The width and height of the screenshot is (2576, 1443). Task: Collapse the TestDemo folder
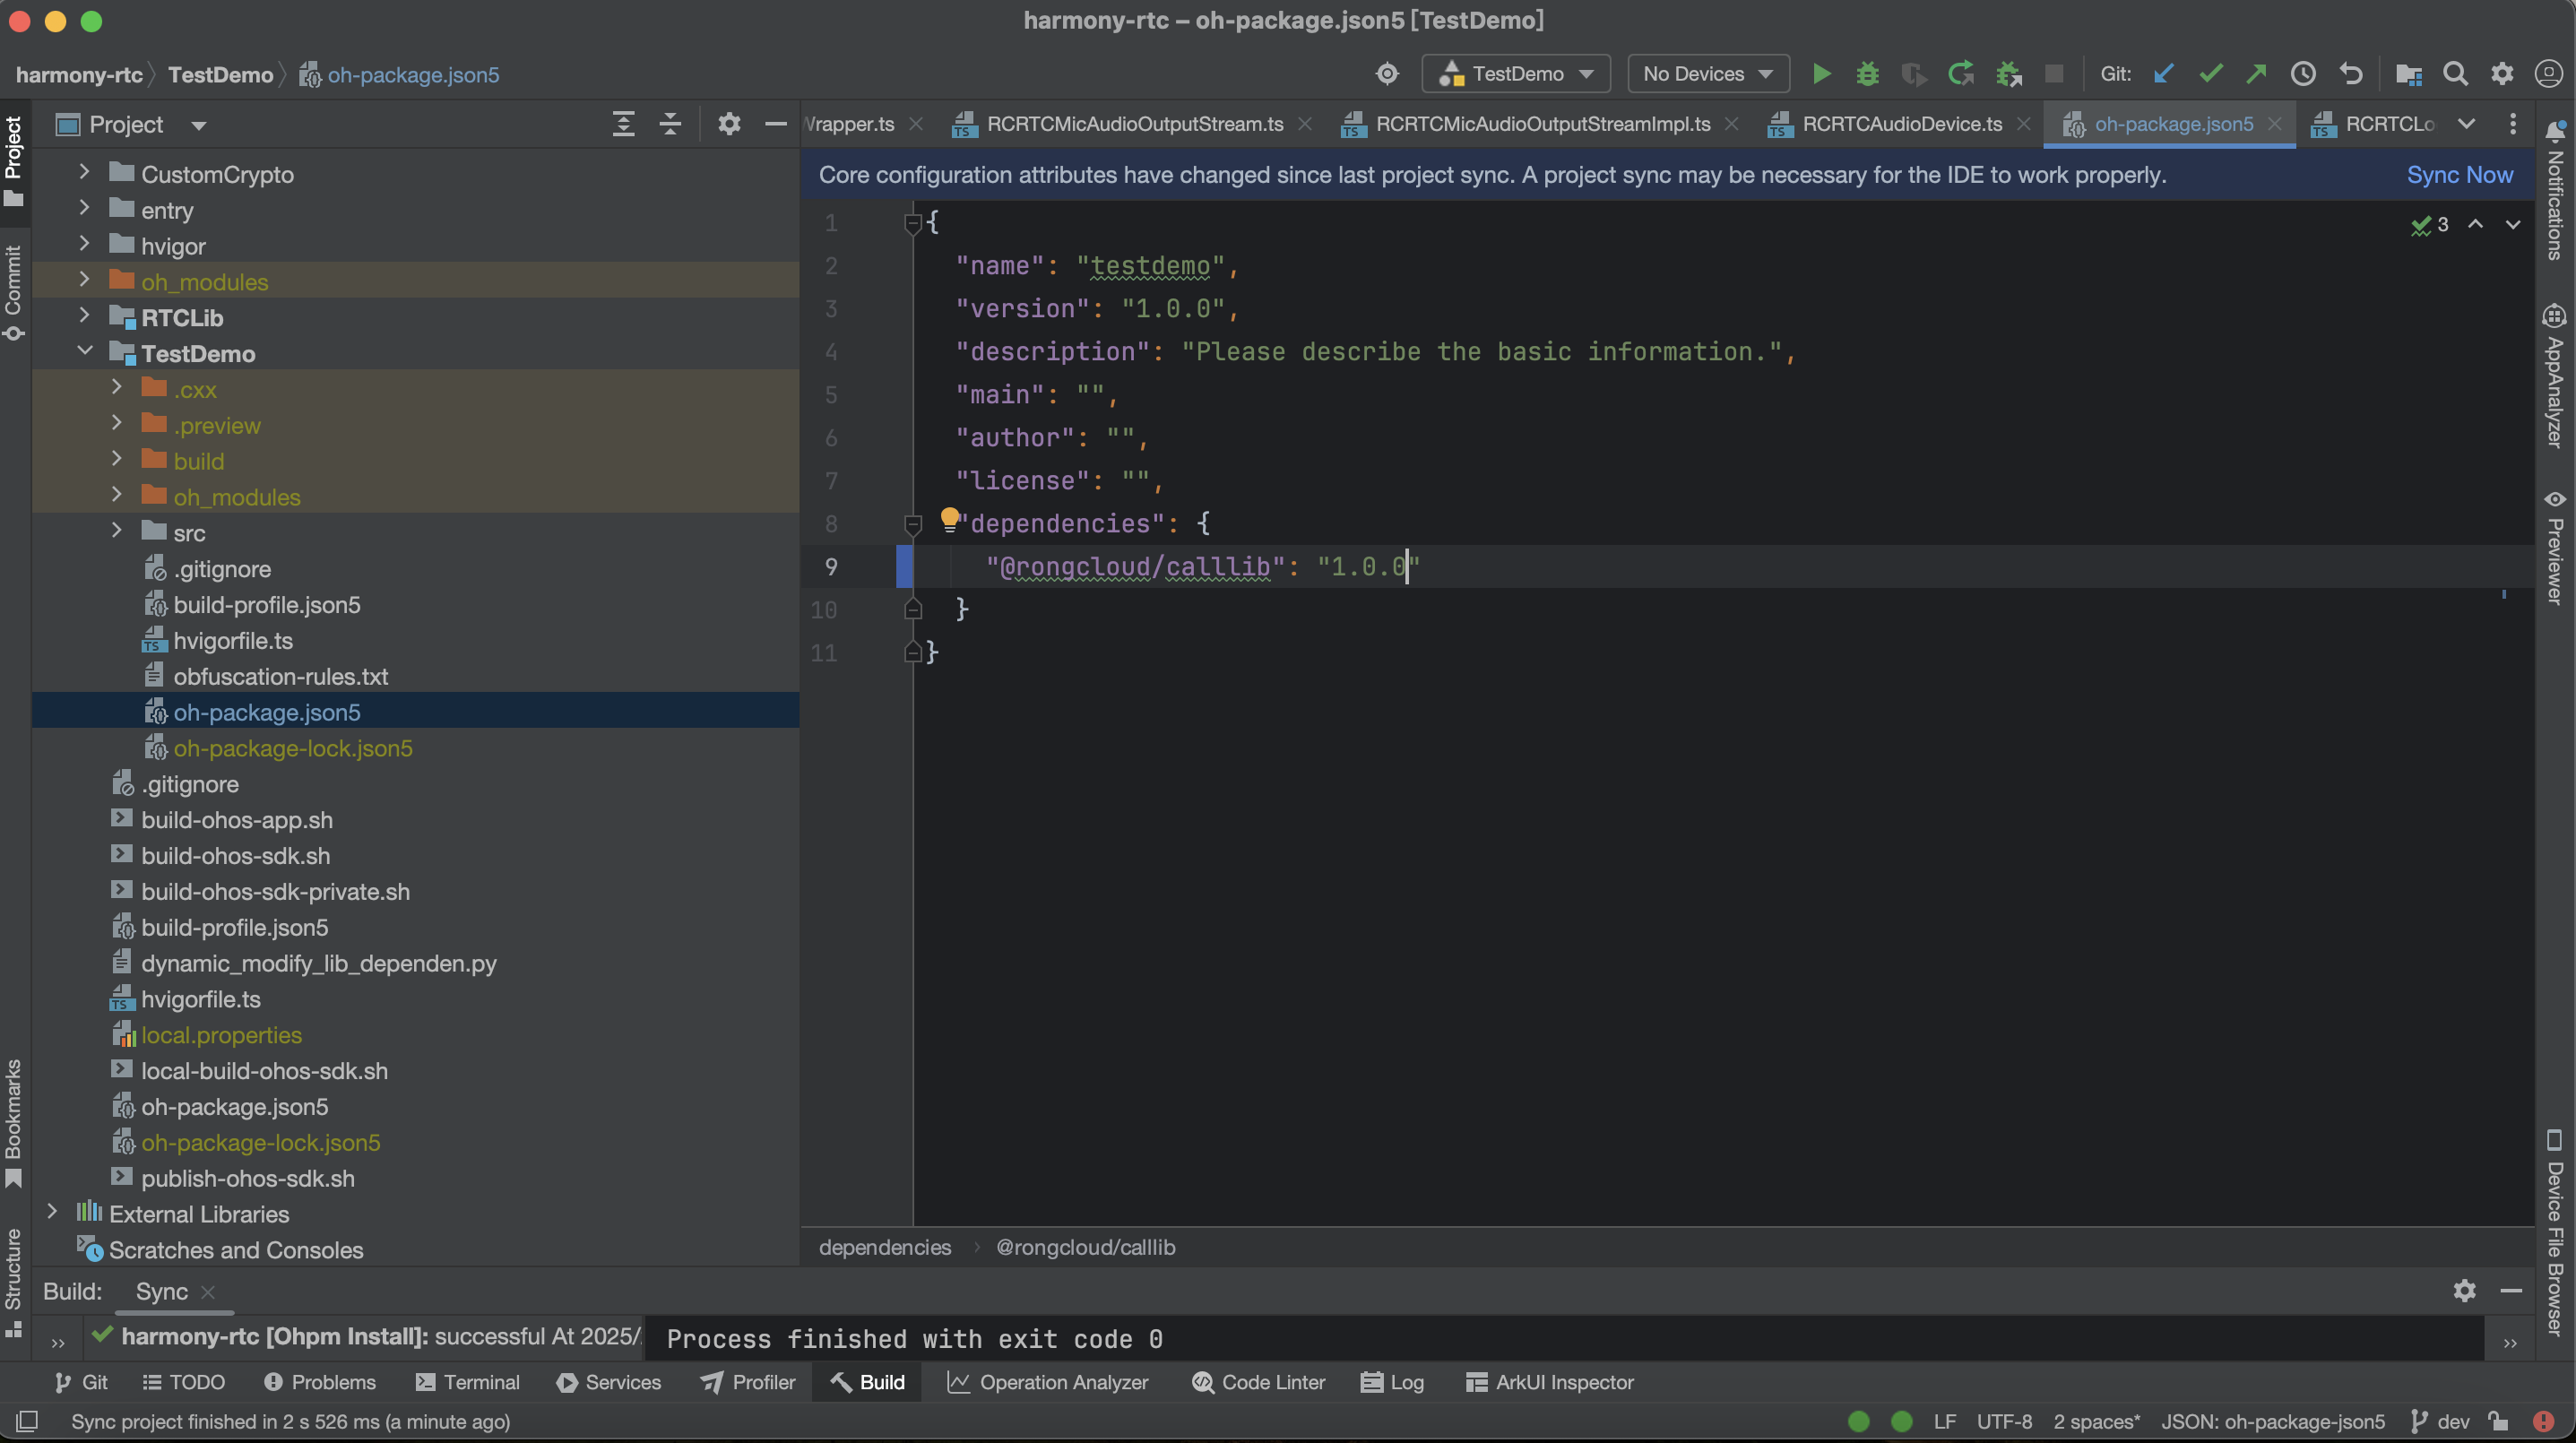click(84, 351)
